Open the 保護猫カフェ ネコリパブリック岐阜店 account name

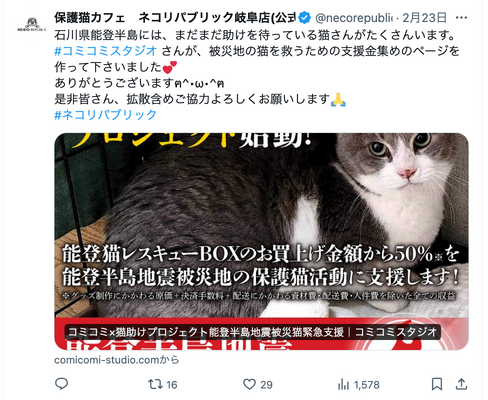click(x=175, y=18)
